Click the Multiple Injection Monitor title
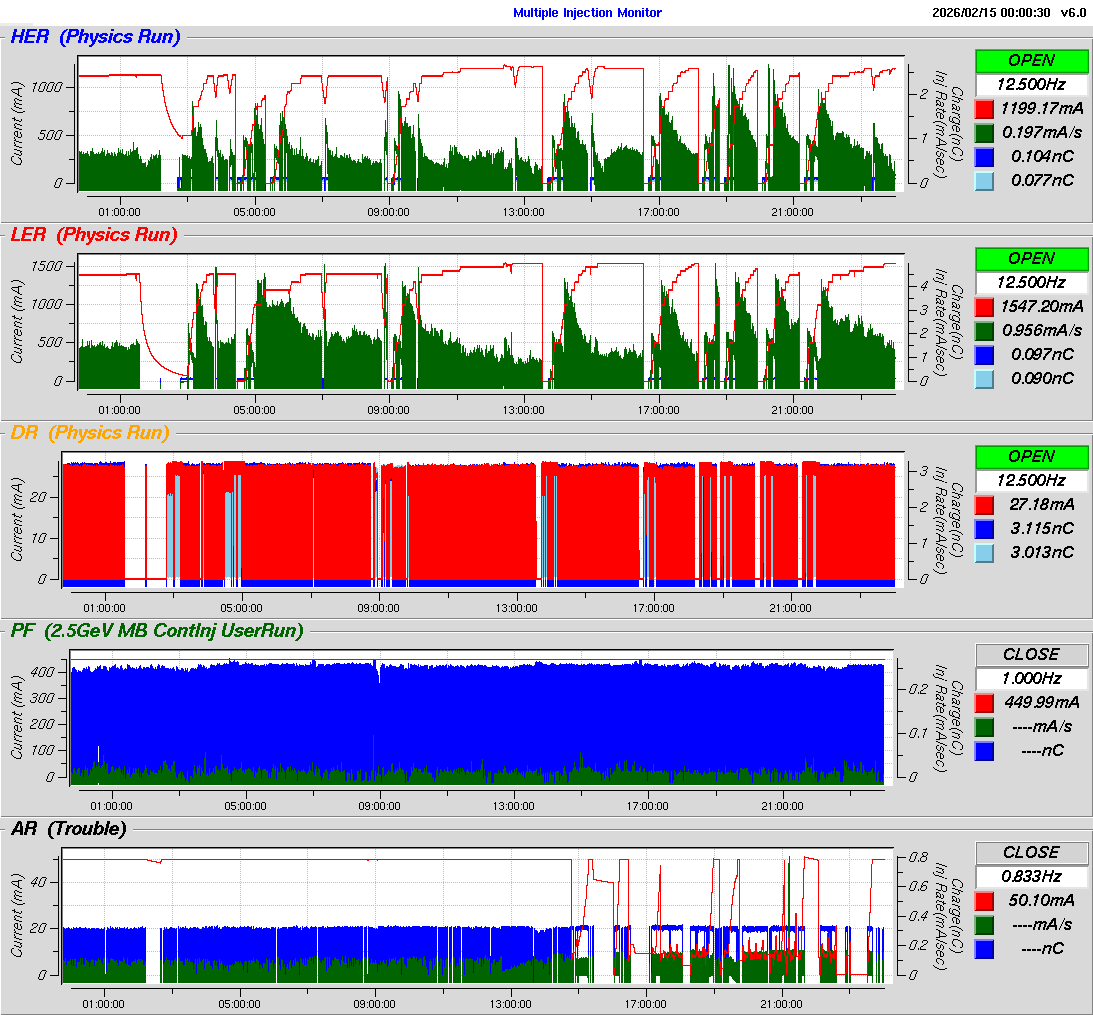Viewport: 1093px width, 1015px height. (x=587, y=13)
